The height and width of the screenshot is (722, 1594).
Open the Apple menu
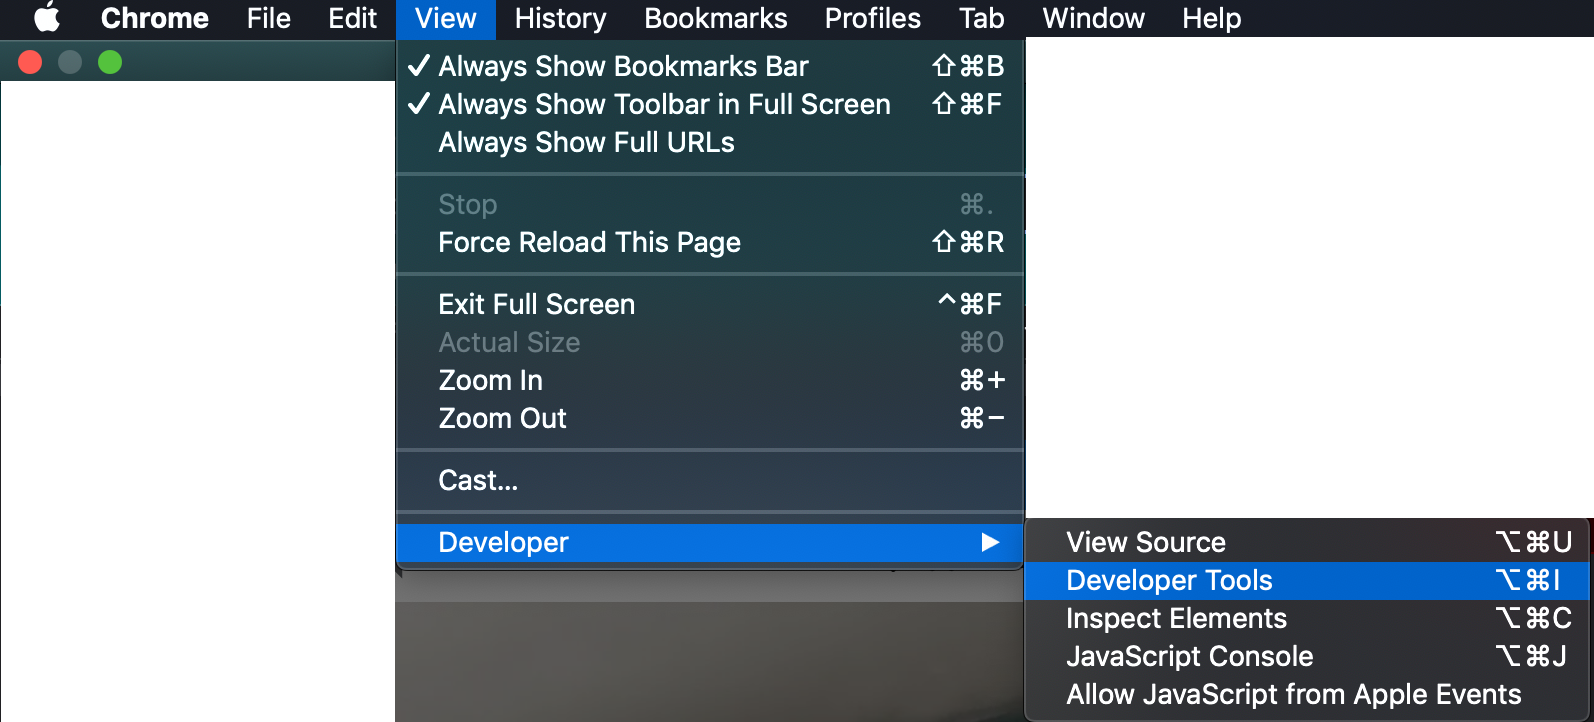point(47,18)
